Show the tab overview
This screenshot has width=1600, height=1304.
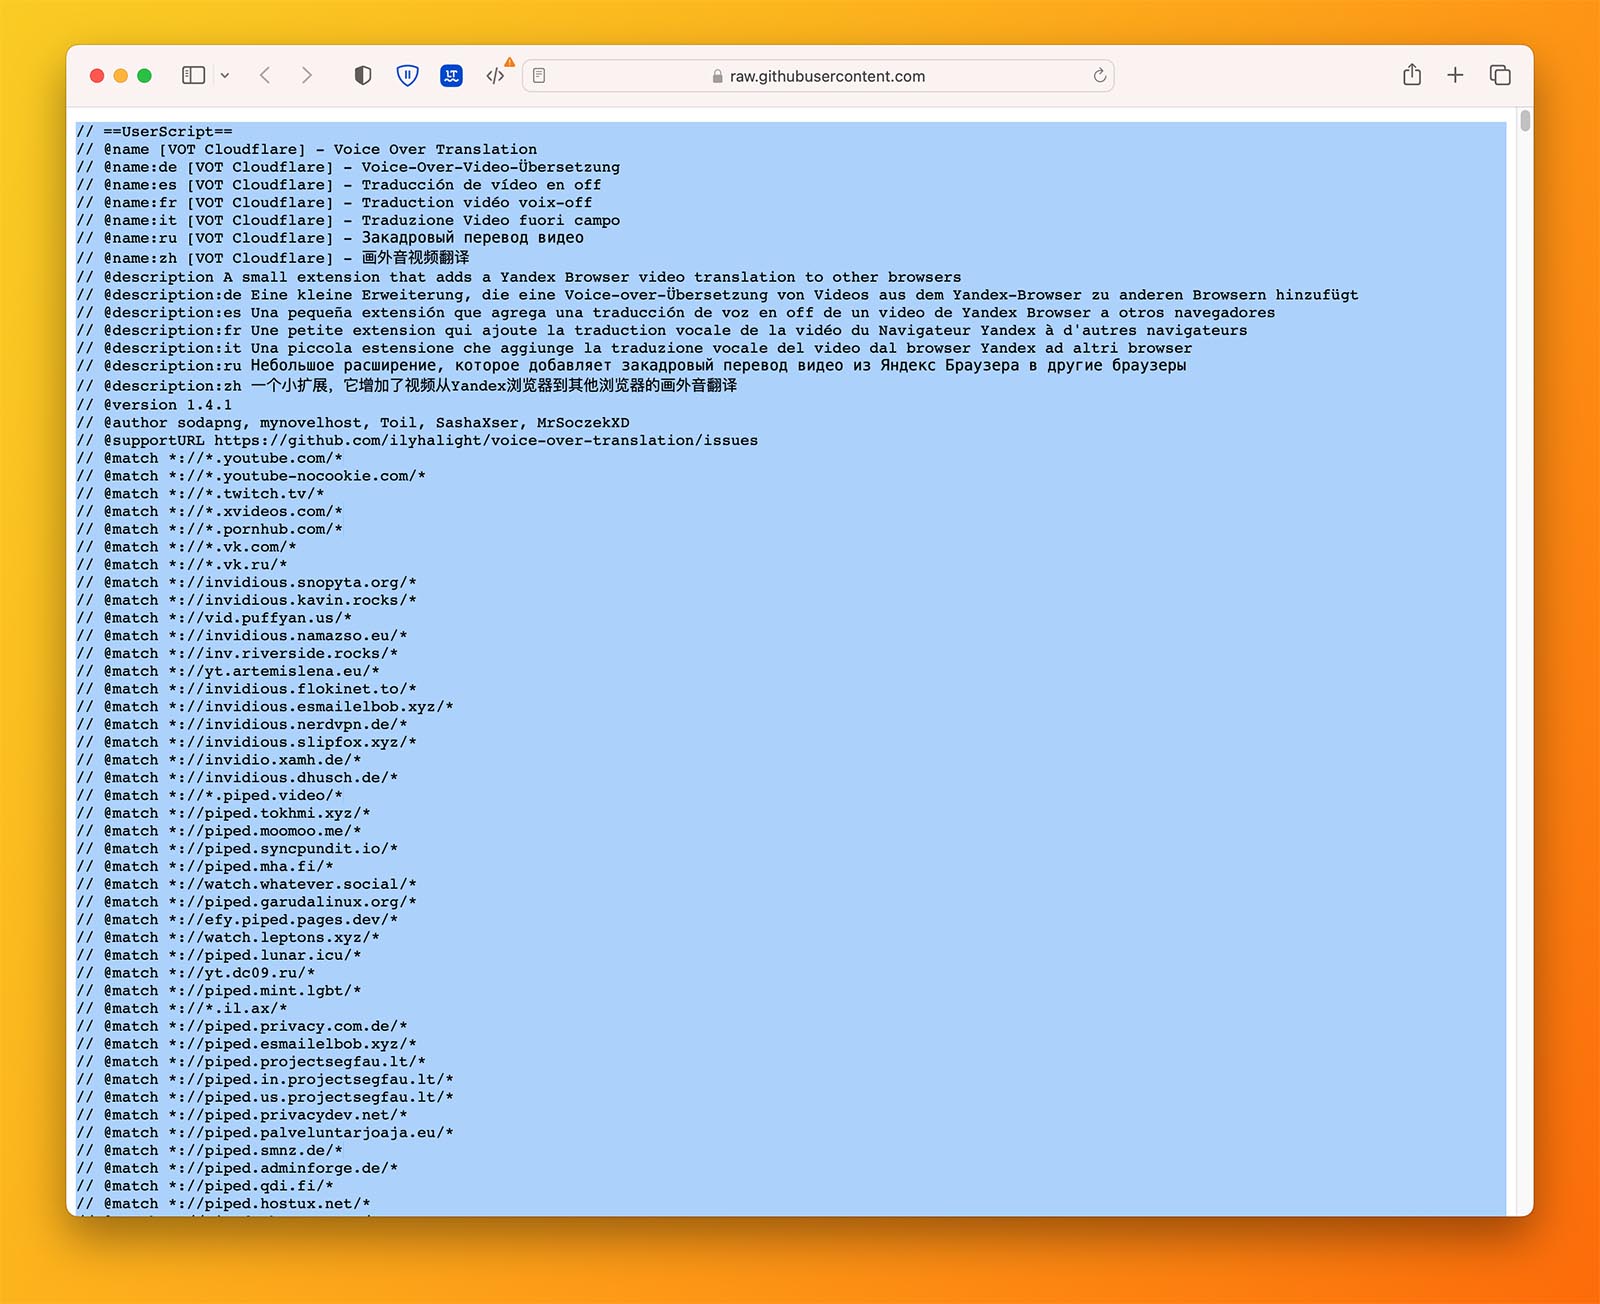coord(1500,75)
